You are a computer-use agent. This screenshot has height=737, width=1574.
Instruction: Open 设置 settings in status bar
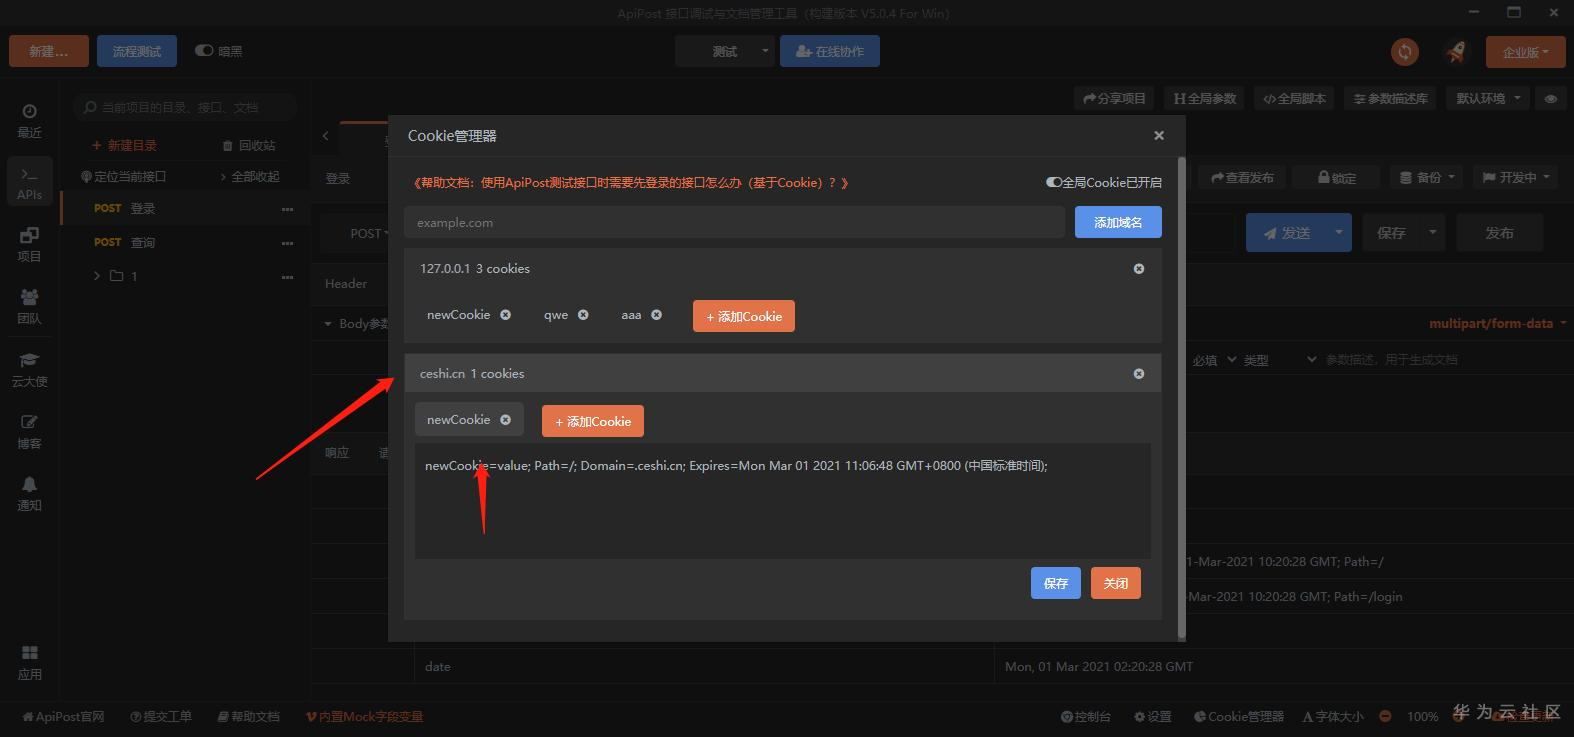click(x=1152, y=717)
